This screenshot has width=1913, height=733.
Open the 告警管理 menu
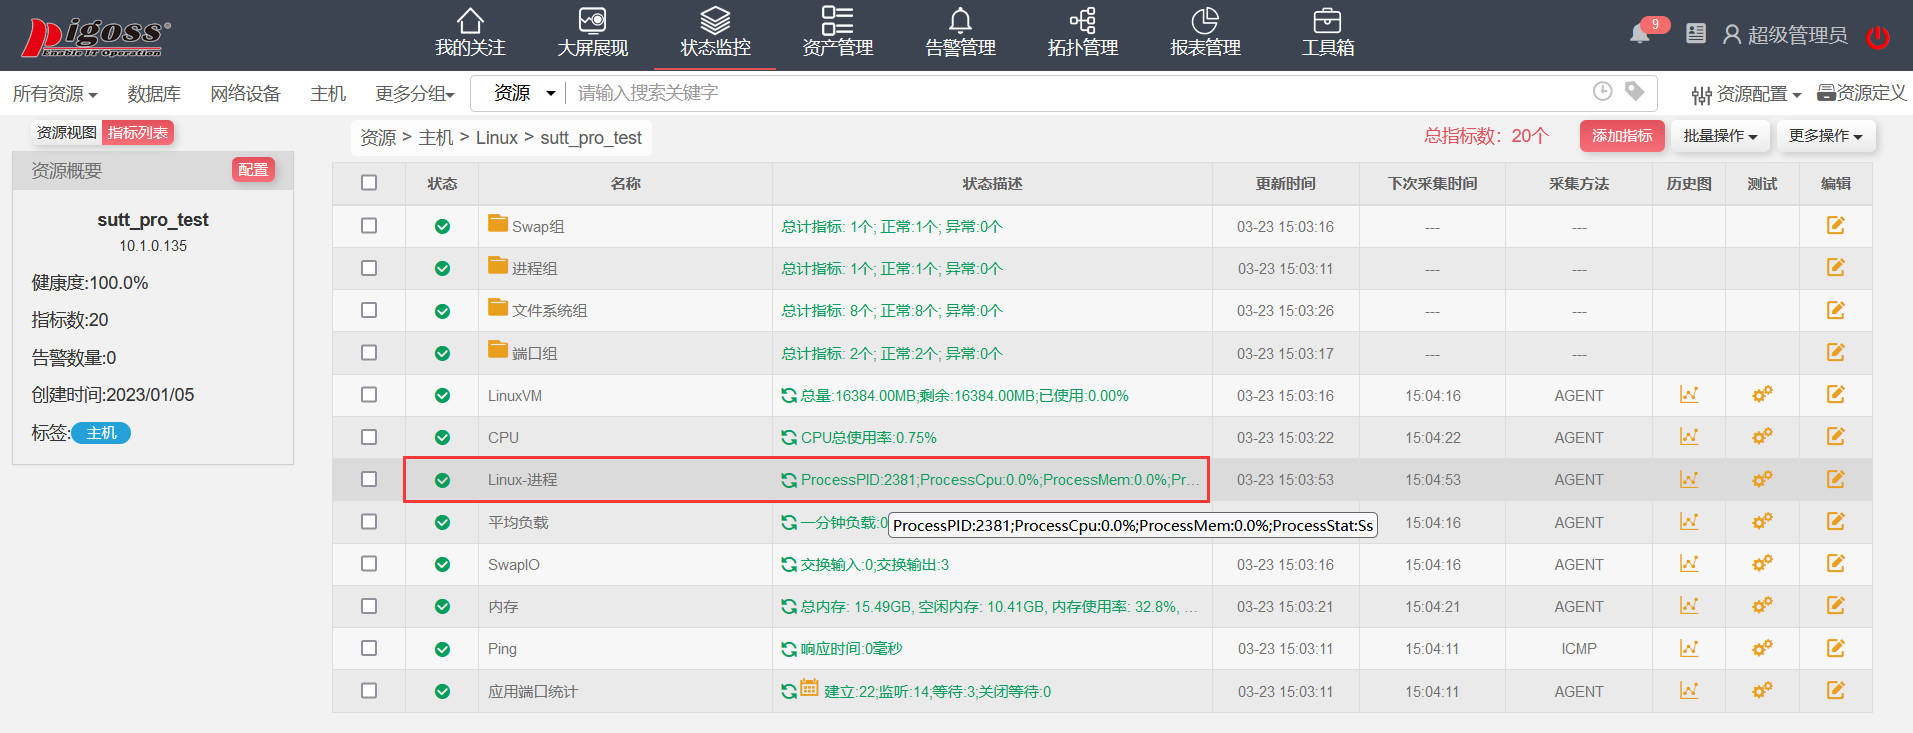point(960,34)
